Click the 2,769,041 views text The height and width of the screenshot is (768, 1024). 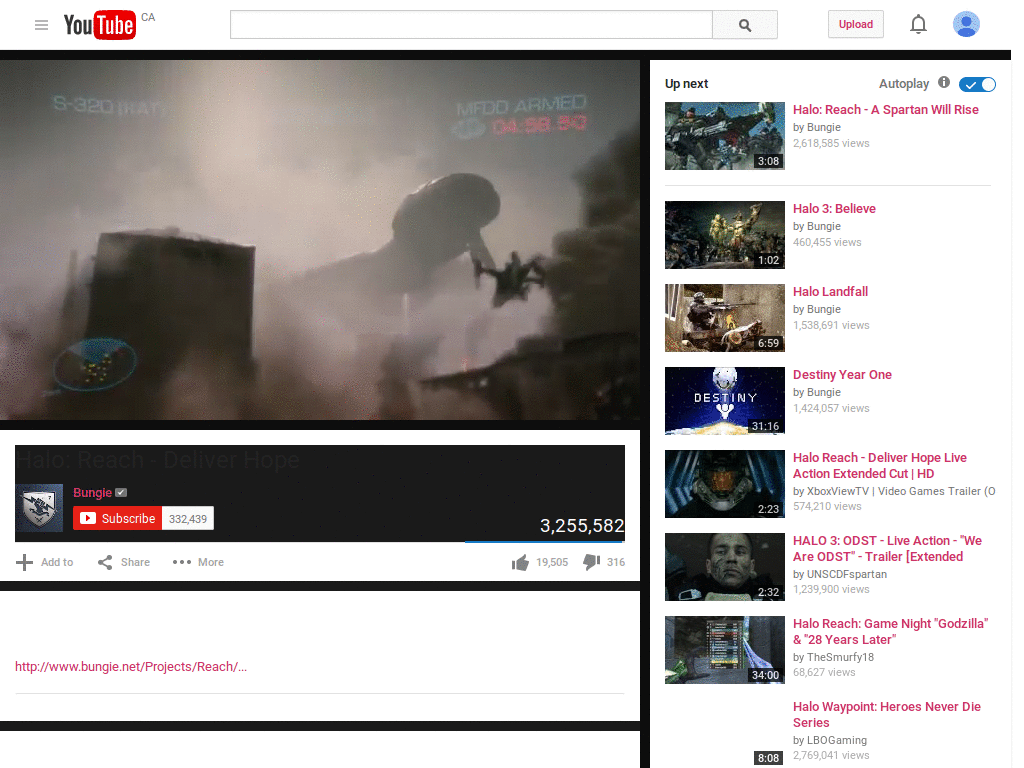(831, 755)
